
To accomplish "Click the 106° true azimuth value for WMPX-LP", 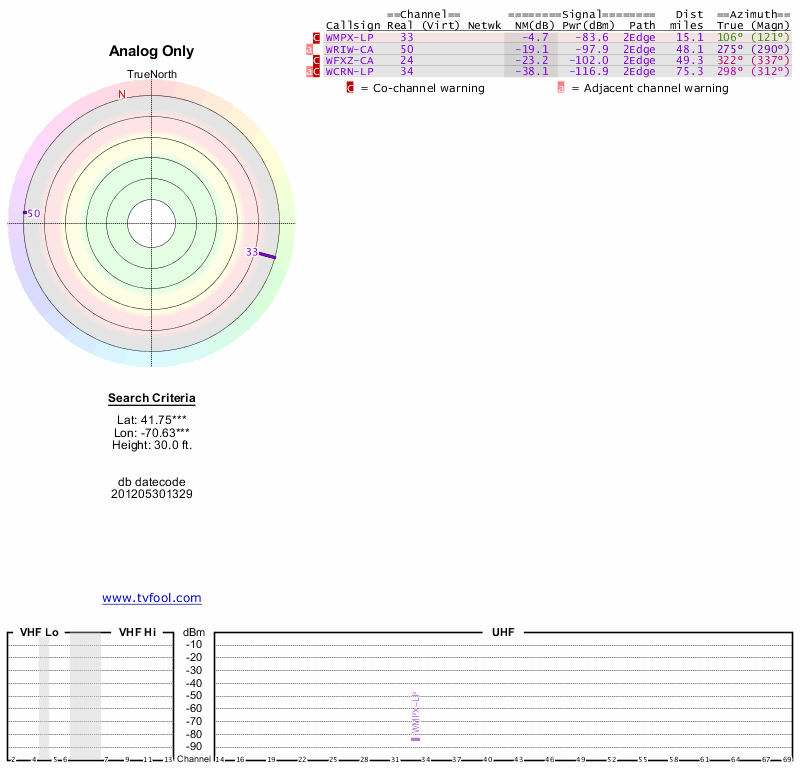I will tap(731, 37).
